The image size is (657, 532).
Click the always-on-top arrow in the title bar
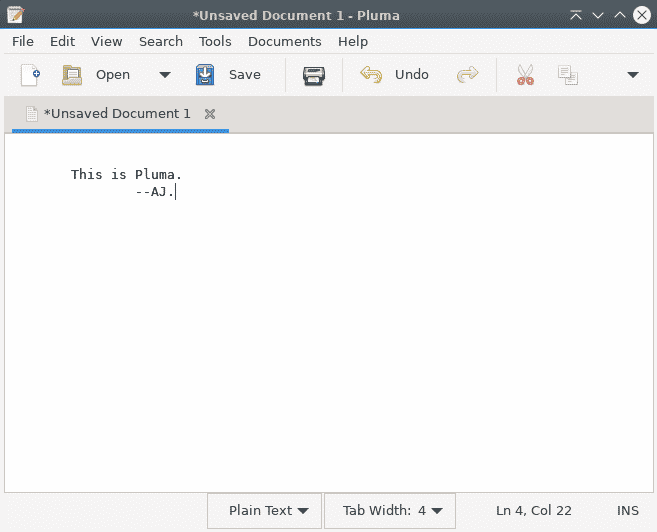[576, 15]
